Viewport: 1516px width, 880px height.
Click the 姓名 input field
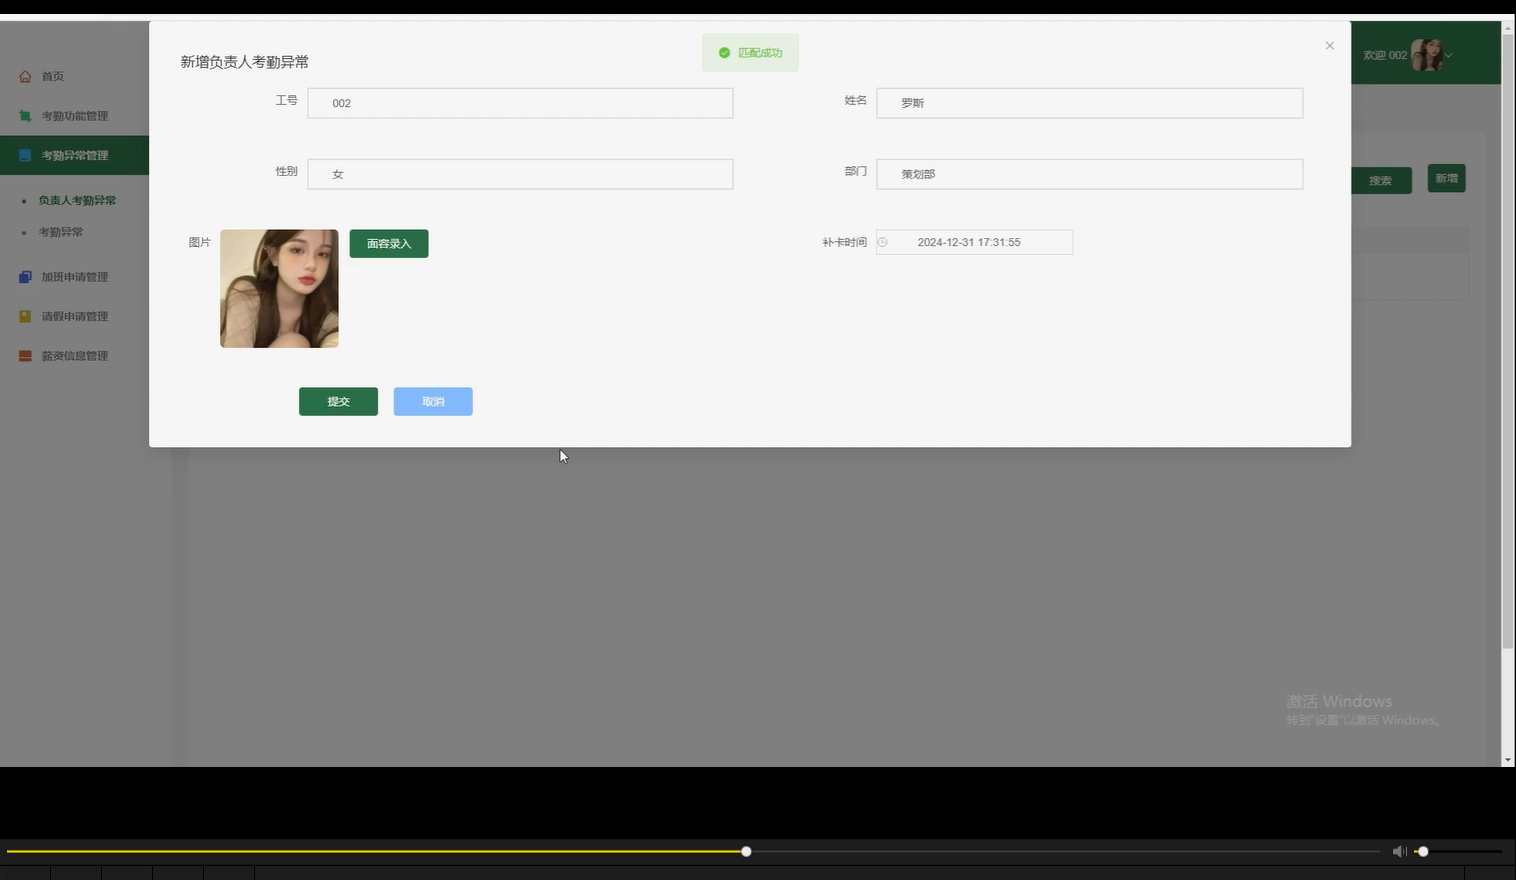pos(1090,103)
